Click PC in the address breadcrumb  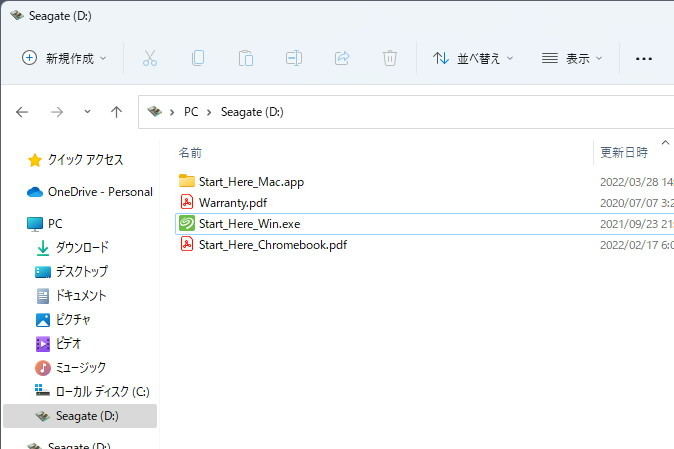coord(191,112)
